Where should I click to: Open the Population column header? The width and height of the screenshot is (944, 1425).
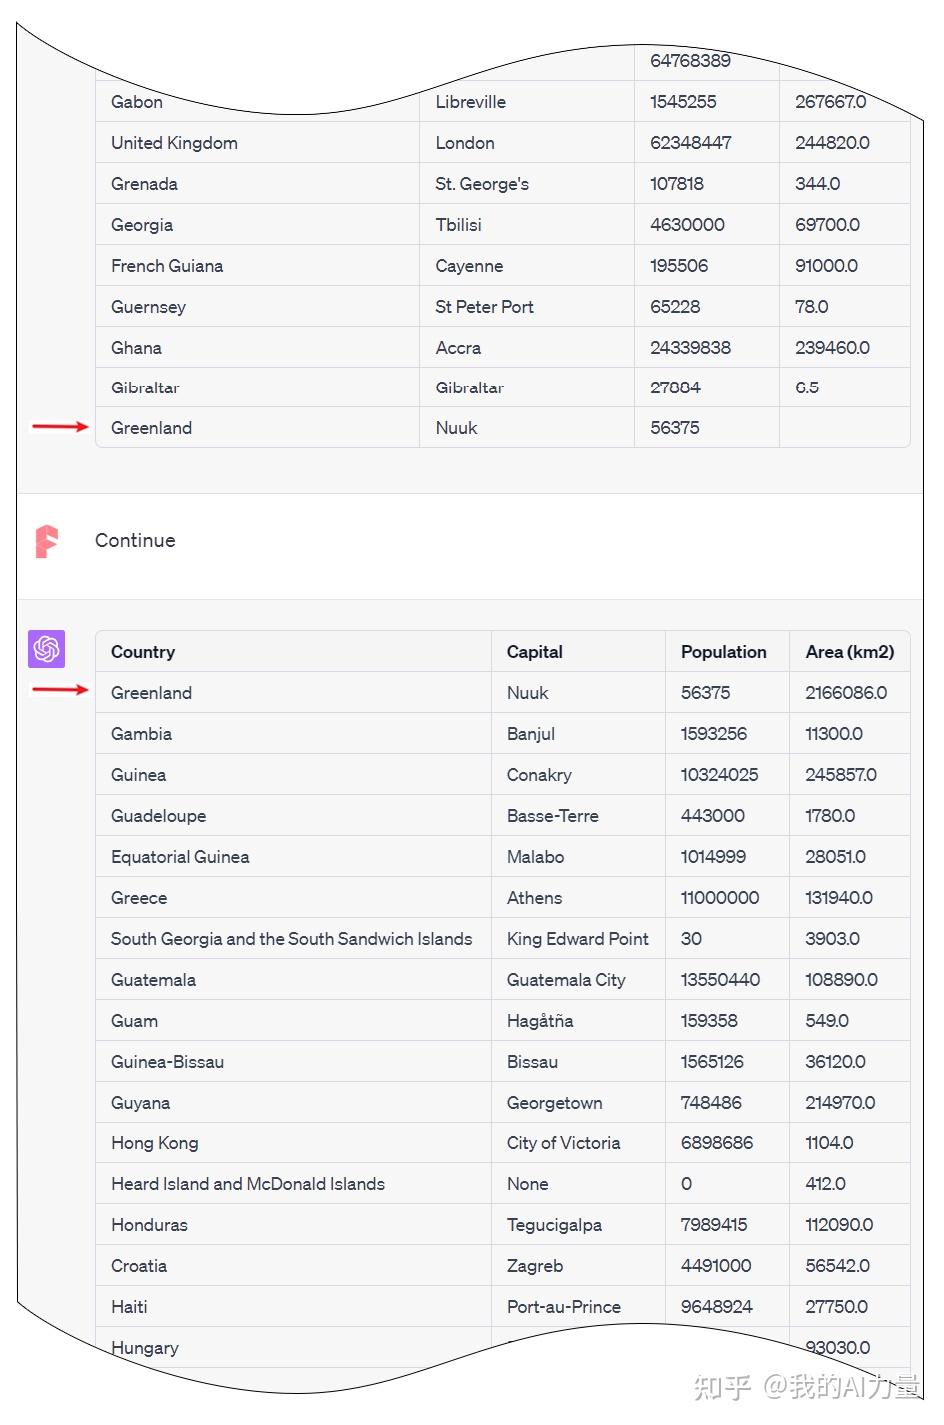(724, 651)
